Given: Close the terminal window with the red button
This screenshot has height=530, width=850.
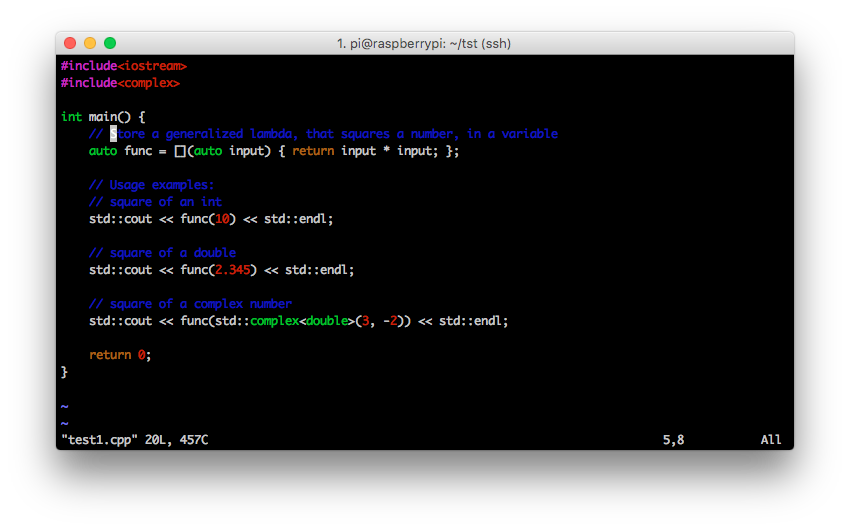Looking at the screenshot, I should click(69, 43).
